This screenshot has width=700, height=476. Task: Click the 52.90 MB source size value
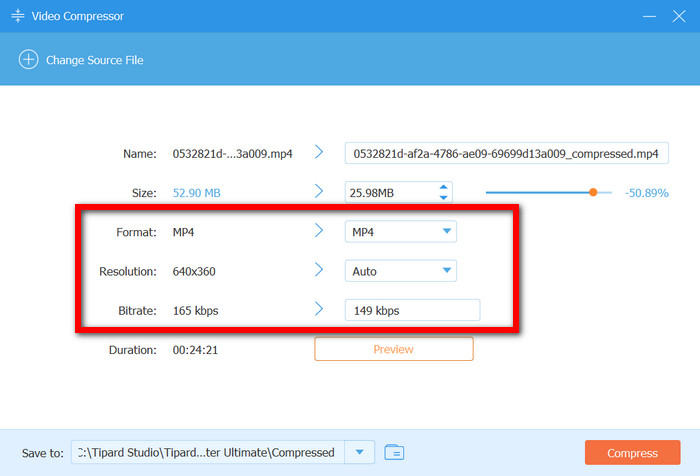tap(196, 193)
